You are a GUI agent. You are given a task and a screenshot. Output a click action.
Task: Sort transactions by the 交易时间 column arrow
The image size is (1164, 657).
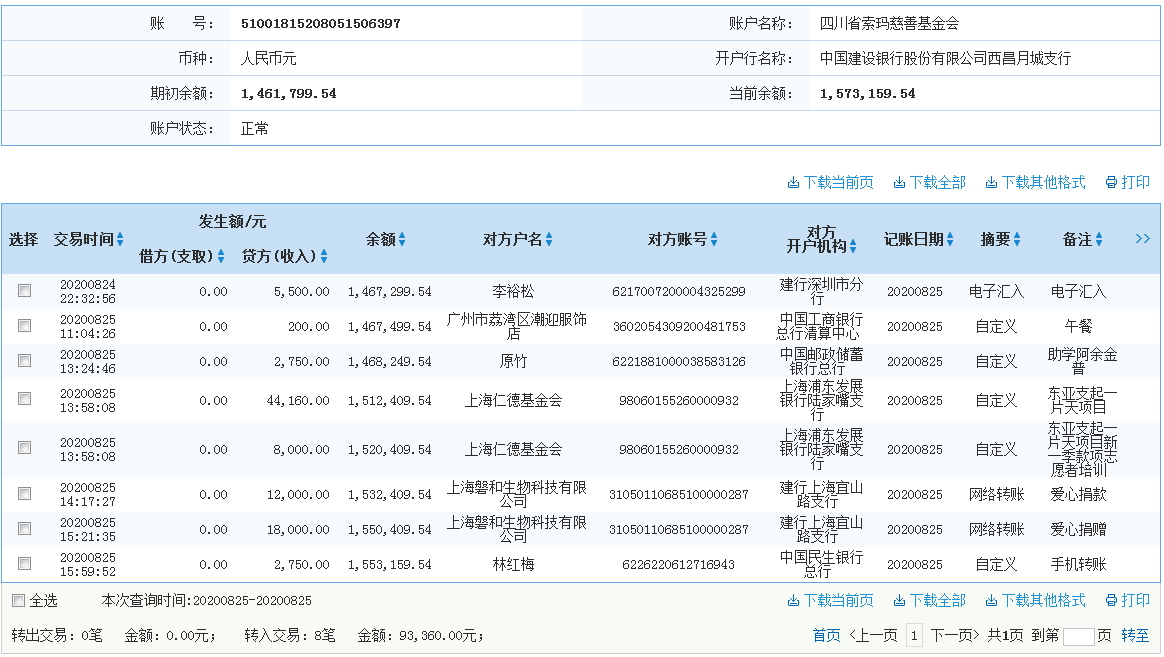[118, 240]
